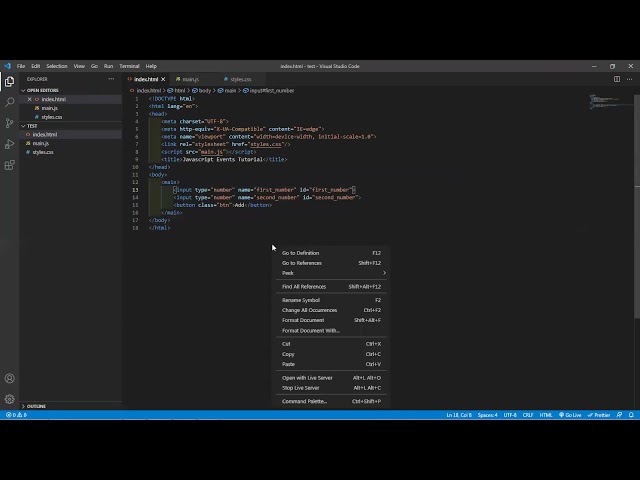Viewport: 640px width, 480px height.
Task: Select Go to Definition in context menu
Action: coord(331,253)
